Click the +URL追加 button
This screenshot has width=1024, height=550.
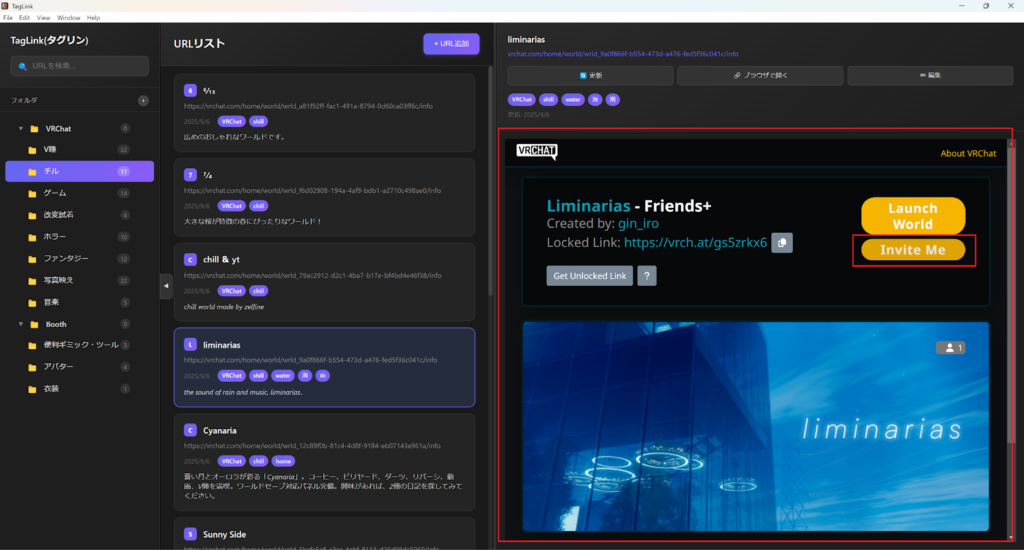click(451, 44)
